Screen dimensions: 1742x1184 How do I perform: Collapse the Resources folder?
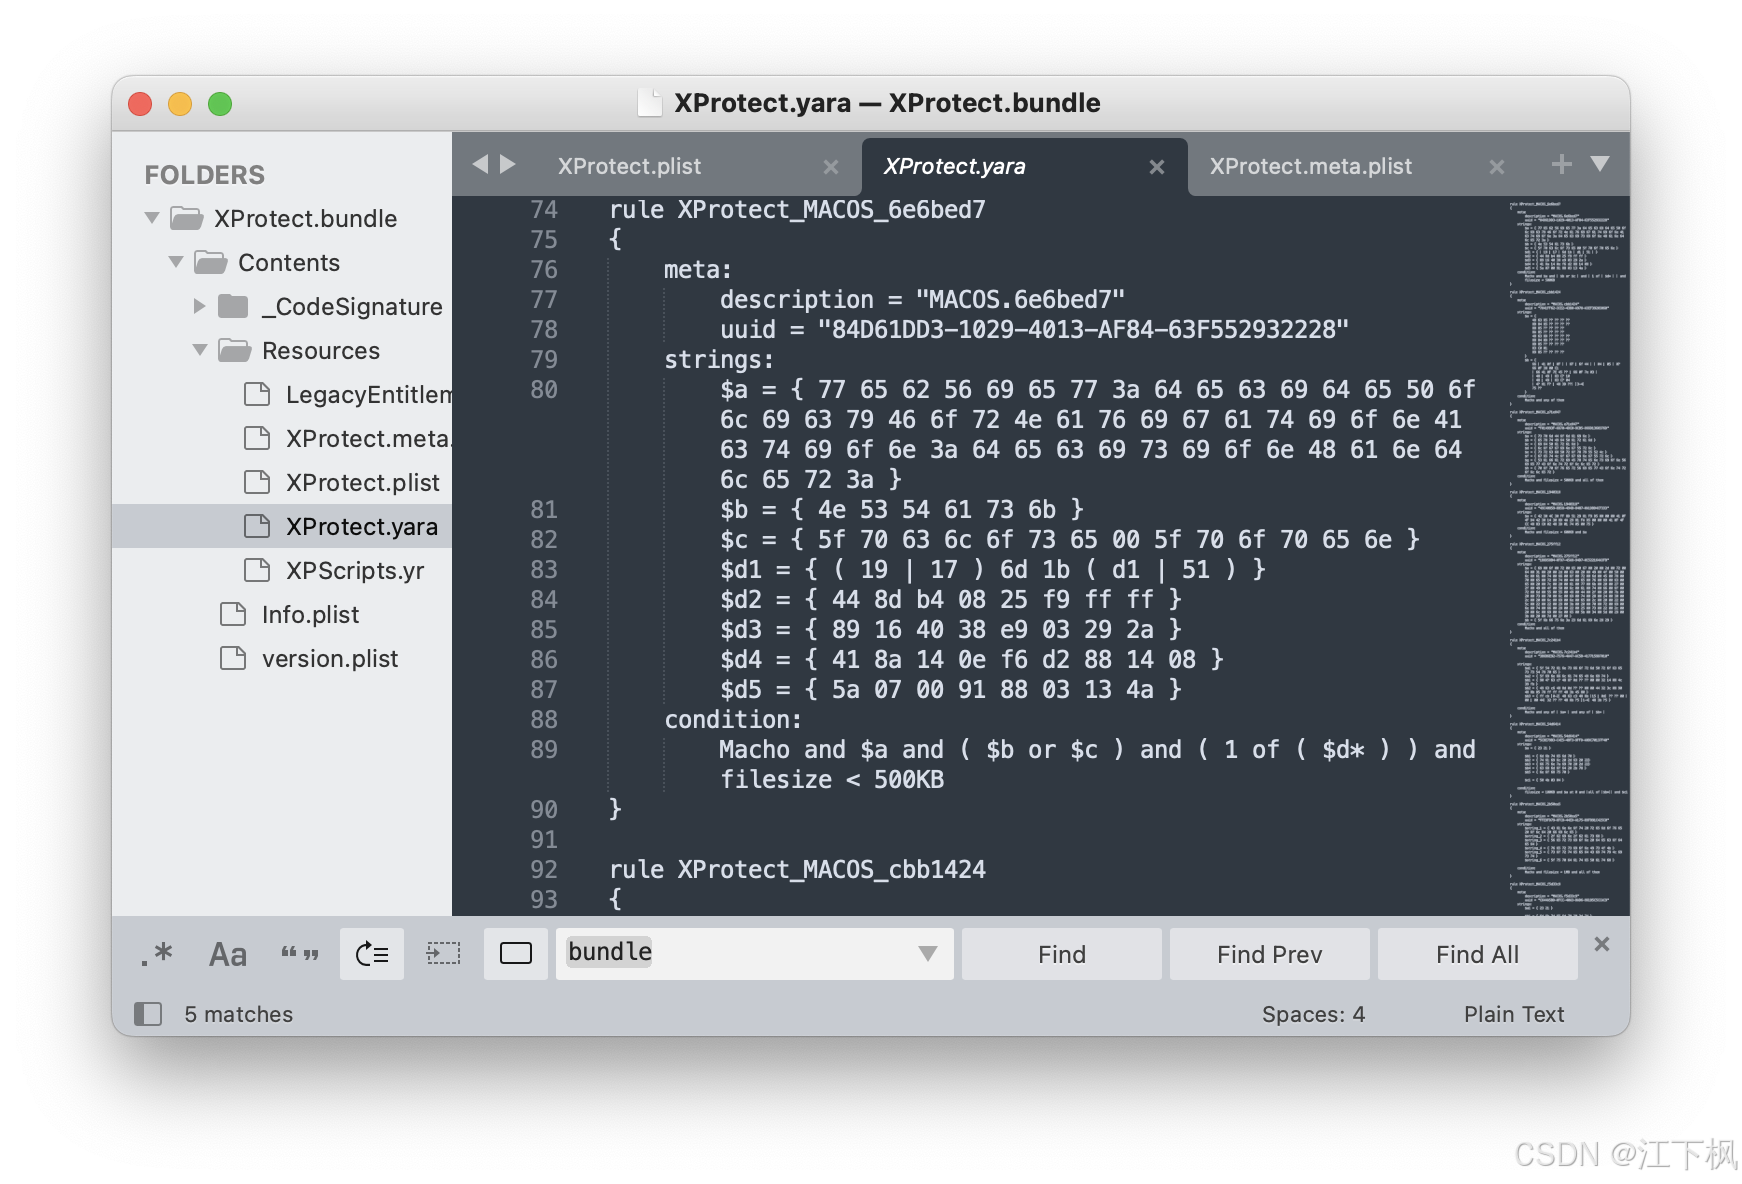[200, 350]
